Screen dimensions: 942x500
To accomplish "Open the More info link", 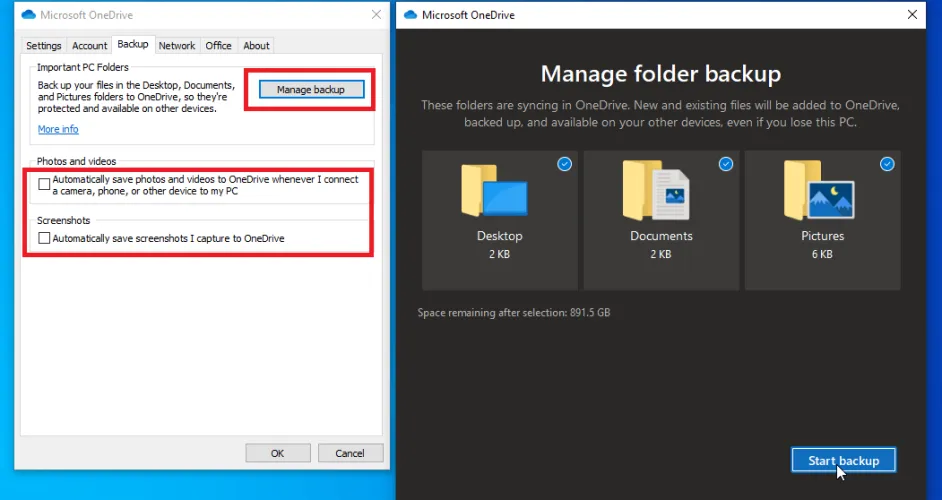I will pos(58,129).
